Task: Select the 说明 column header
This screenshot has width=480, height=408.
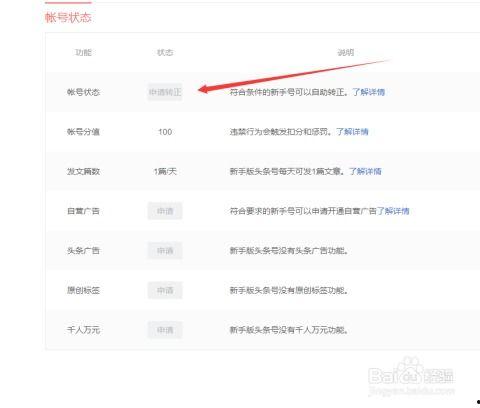Action: [346, 52]
